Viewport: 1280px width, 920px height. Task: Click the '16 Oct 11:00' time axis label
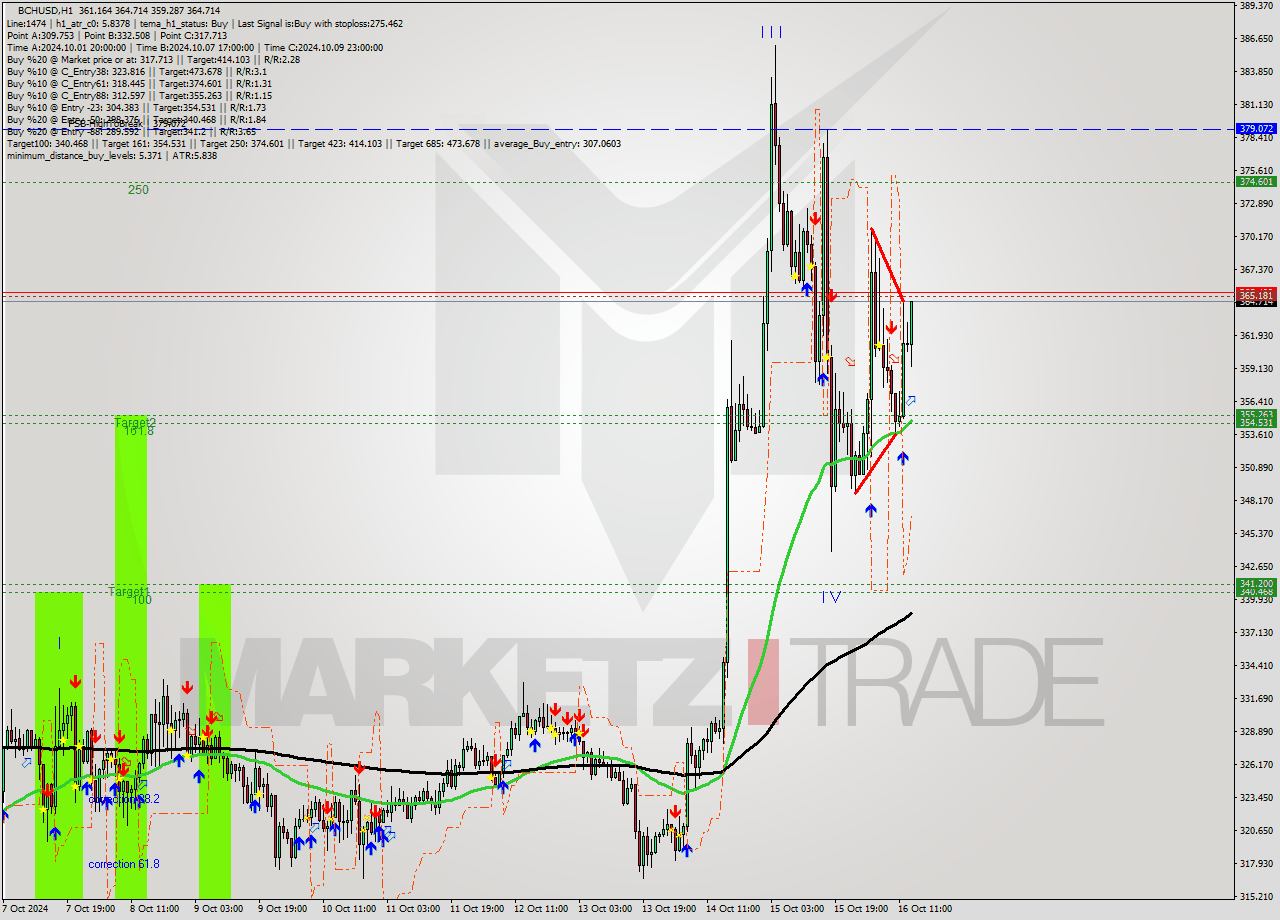924,909
